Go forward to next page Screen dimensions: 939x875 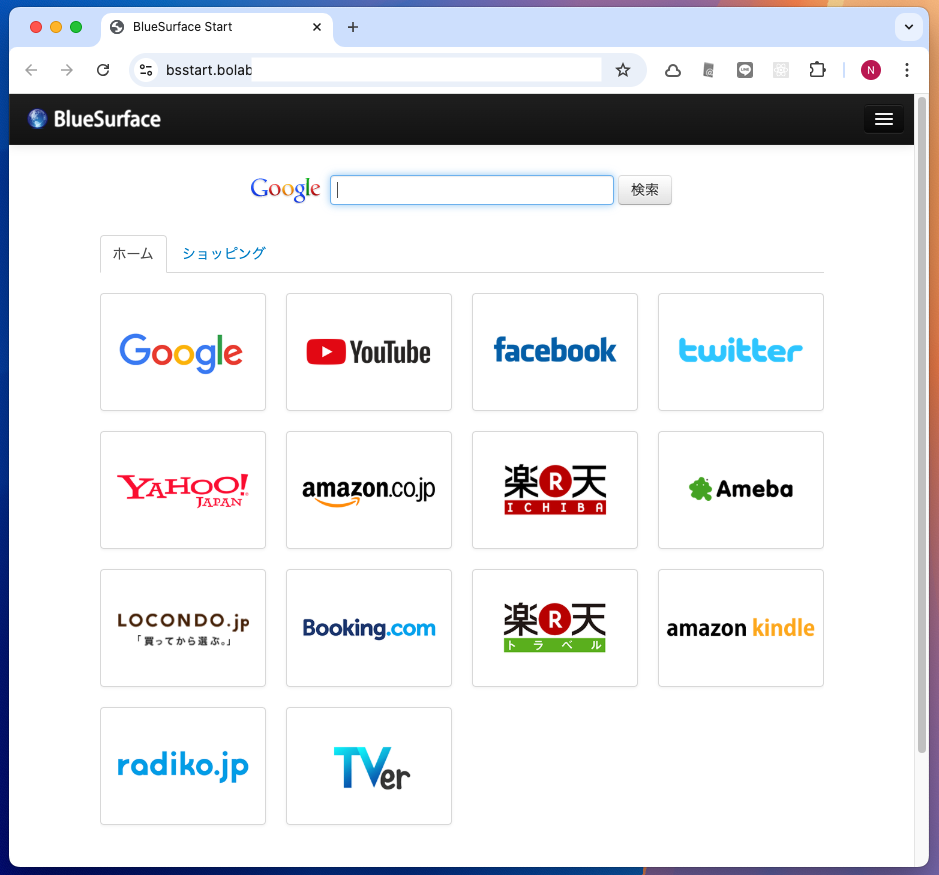click(67, 70)
